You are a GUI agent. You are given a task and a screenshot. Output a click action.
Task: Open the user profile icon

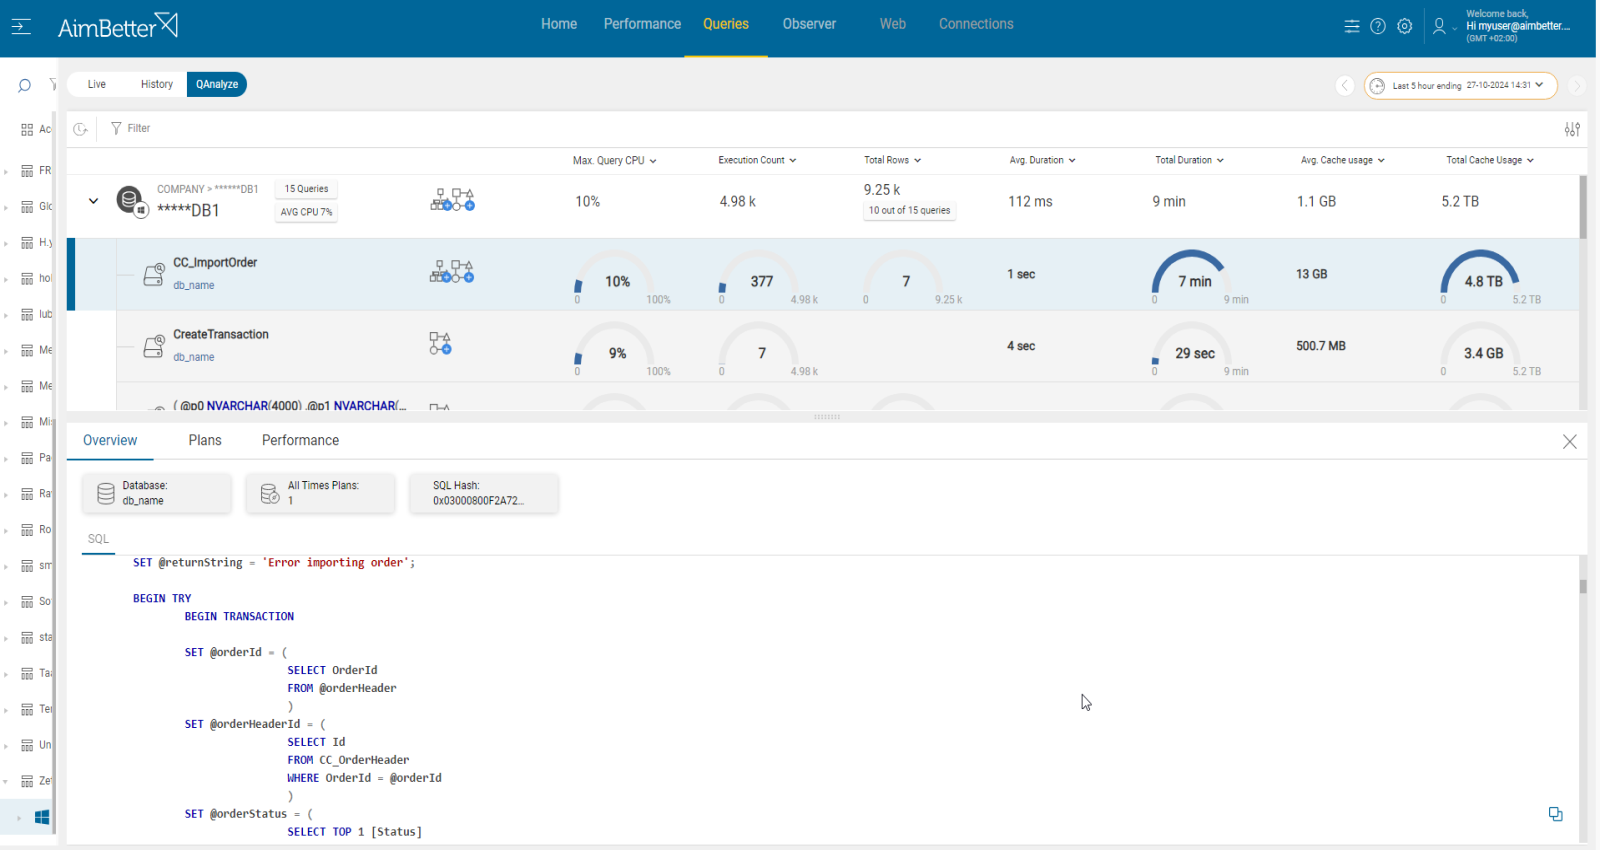[x=1439, y=27]
